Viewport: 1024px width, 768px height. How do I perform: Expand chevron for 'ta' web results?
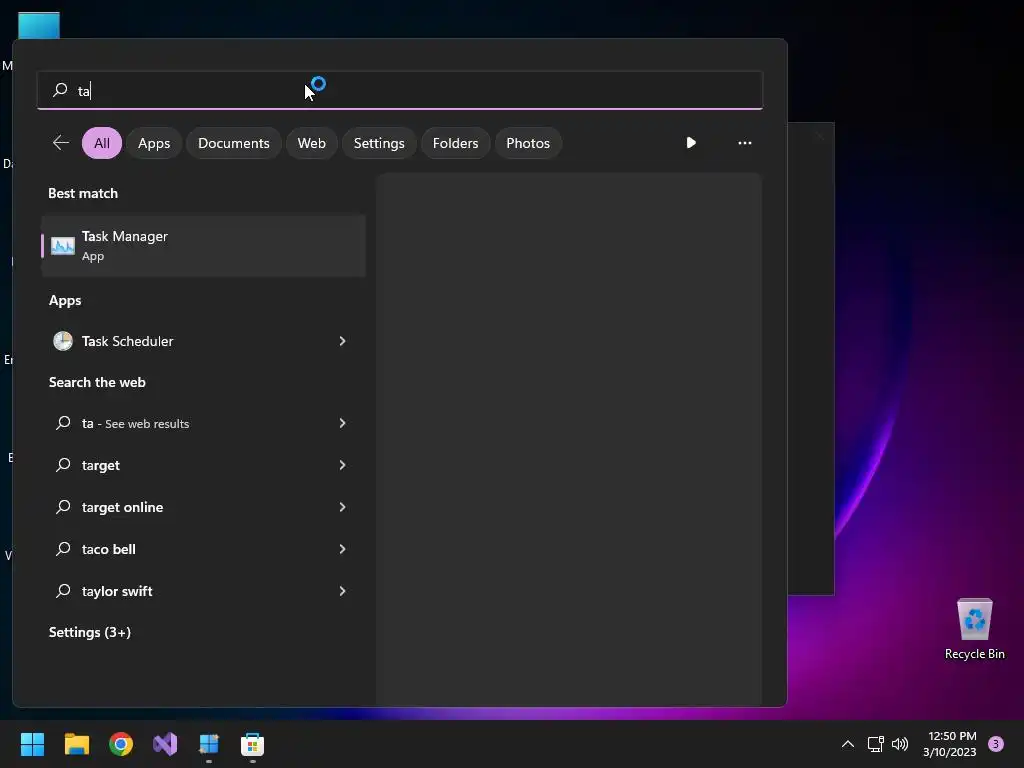point(342,423)
